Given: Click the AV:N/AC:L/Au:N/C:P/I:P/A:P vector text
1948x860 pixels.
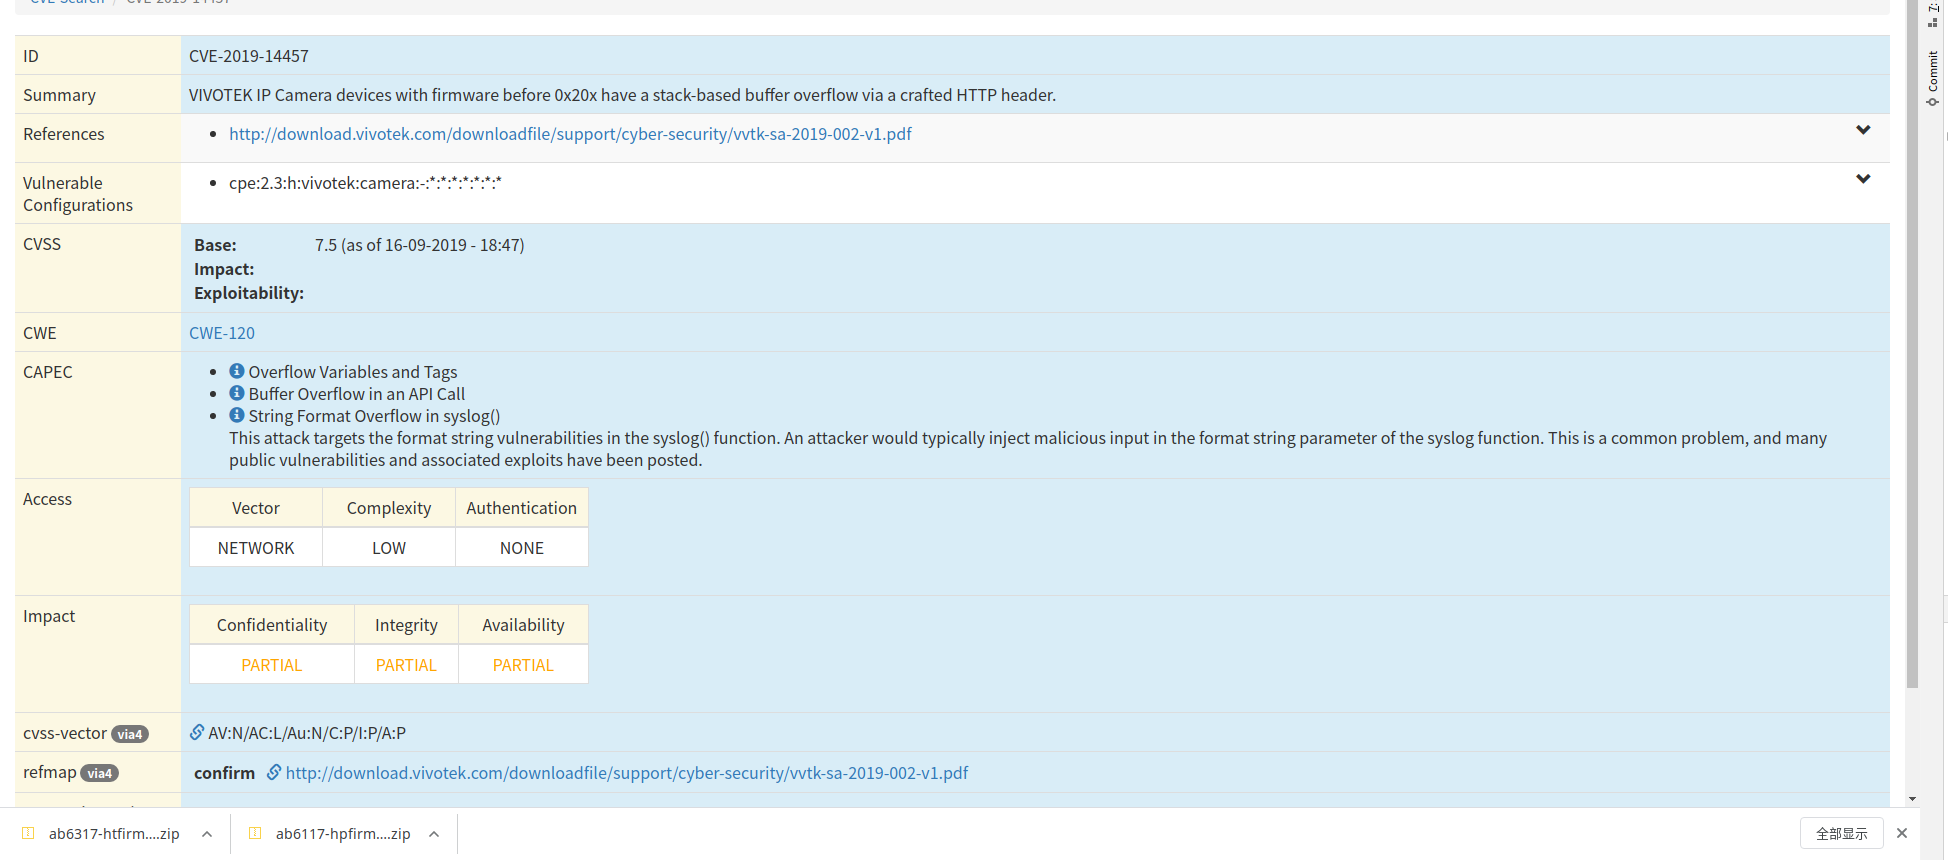Looking at the screenshot, I should pos(307,733).
